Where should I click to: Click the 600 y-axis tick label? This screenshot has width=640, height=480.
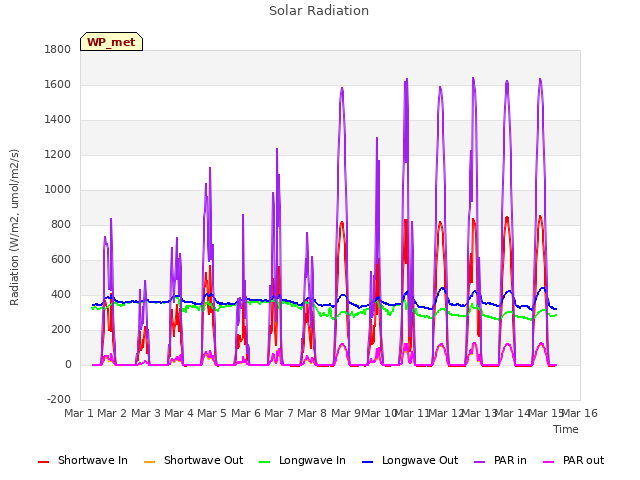point(61,260)
